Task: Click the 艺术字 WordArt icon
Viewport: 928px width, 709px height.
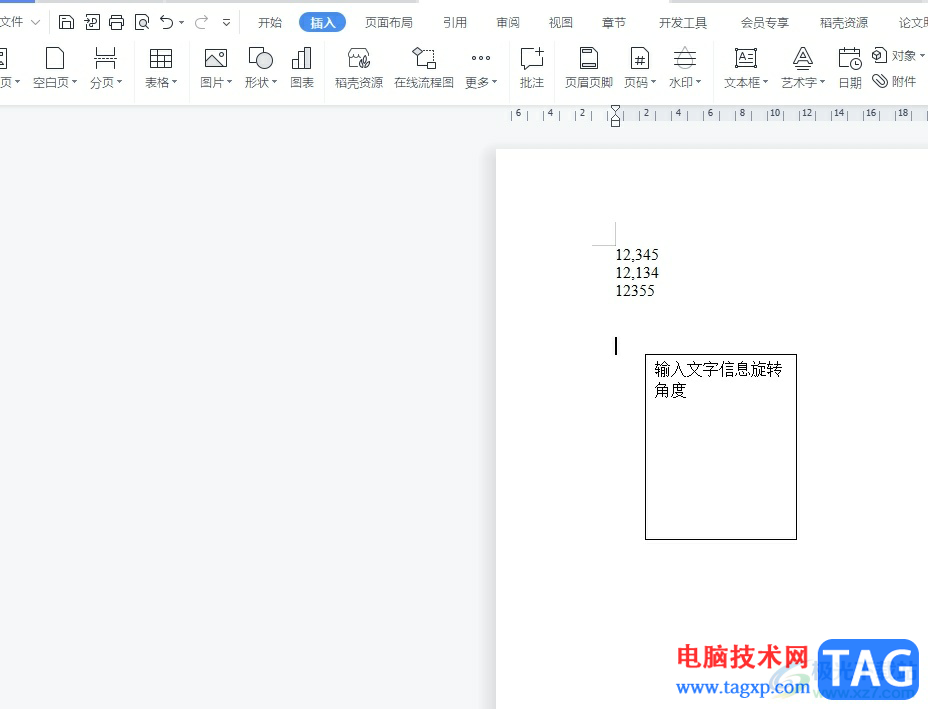Action: tap(803, 59)
